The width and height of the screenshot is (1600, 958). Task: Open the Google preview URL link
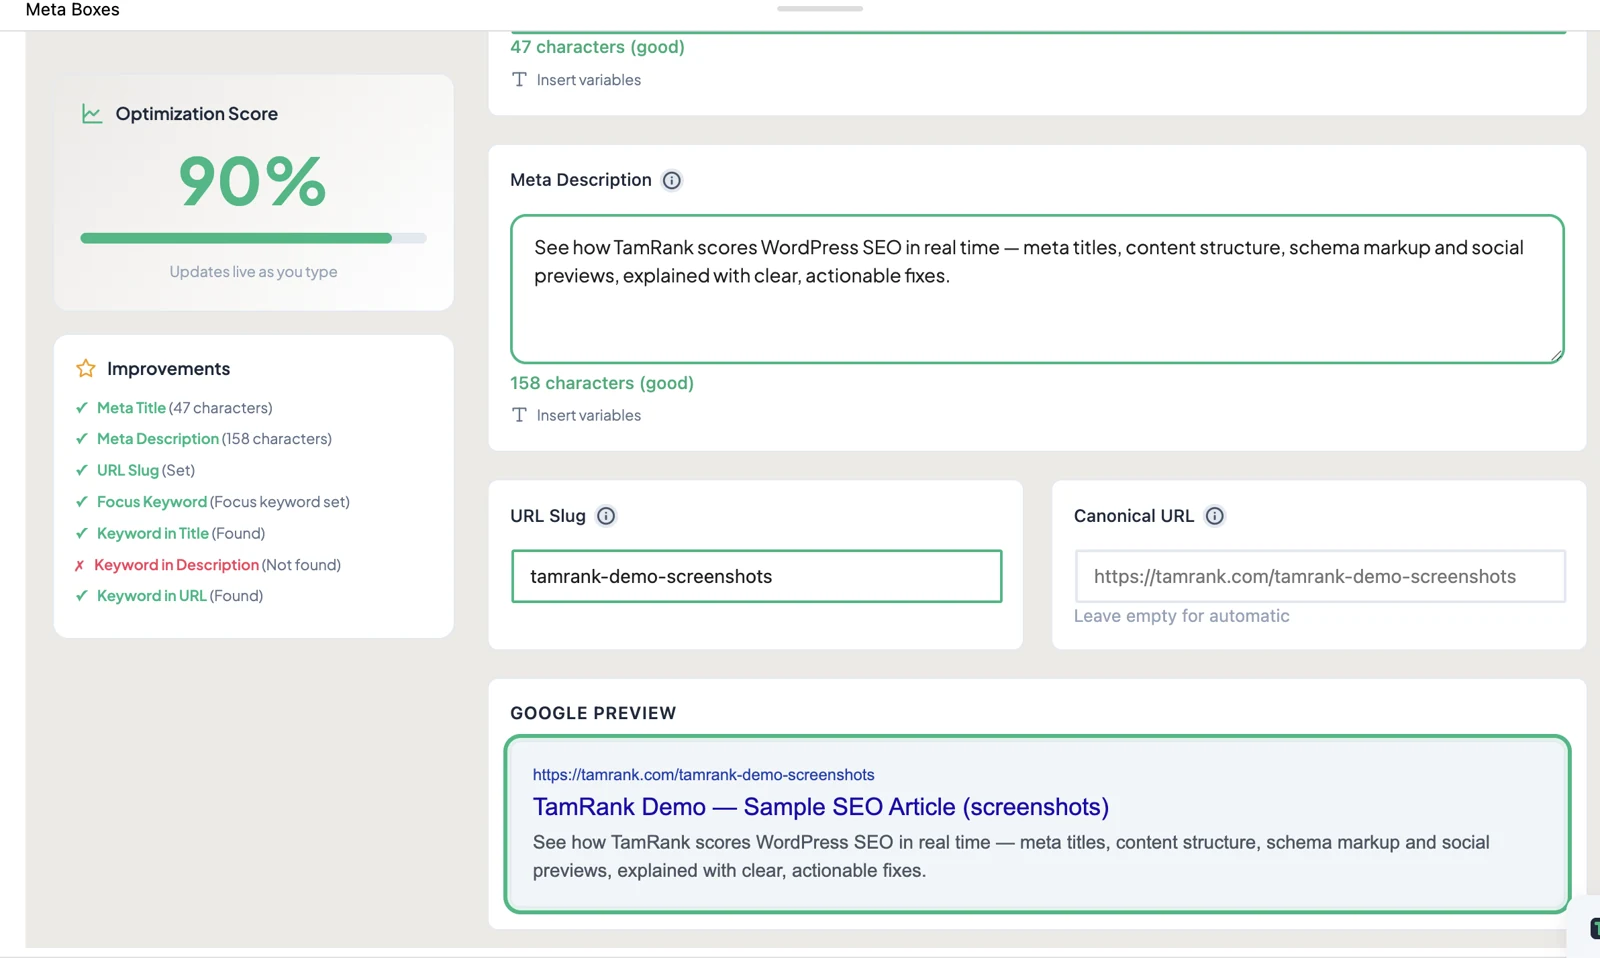tap(703, 775)
